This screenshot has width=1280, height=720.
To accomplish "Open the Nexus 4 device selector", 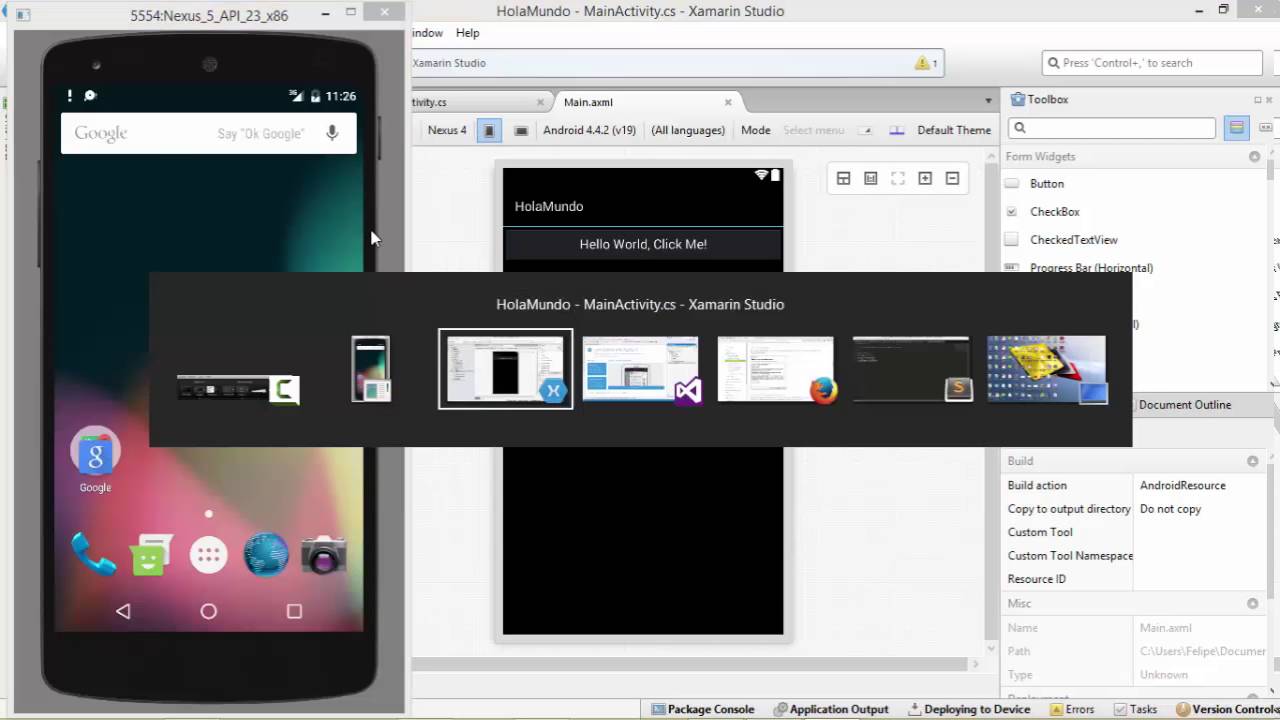I will pos(447,130).
